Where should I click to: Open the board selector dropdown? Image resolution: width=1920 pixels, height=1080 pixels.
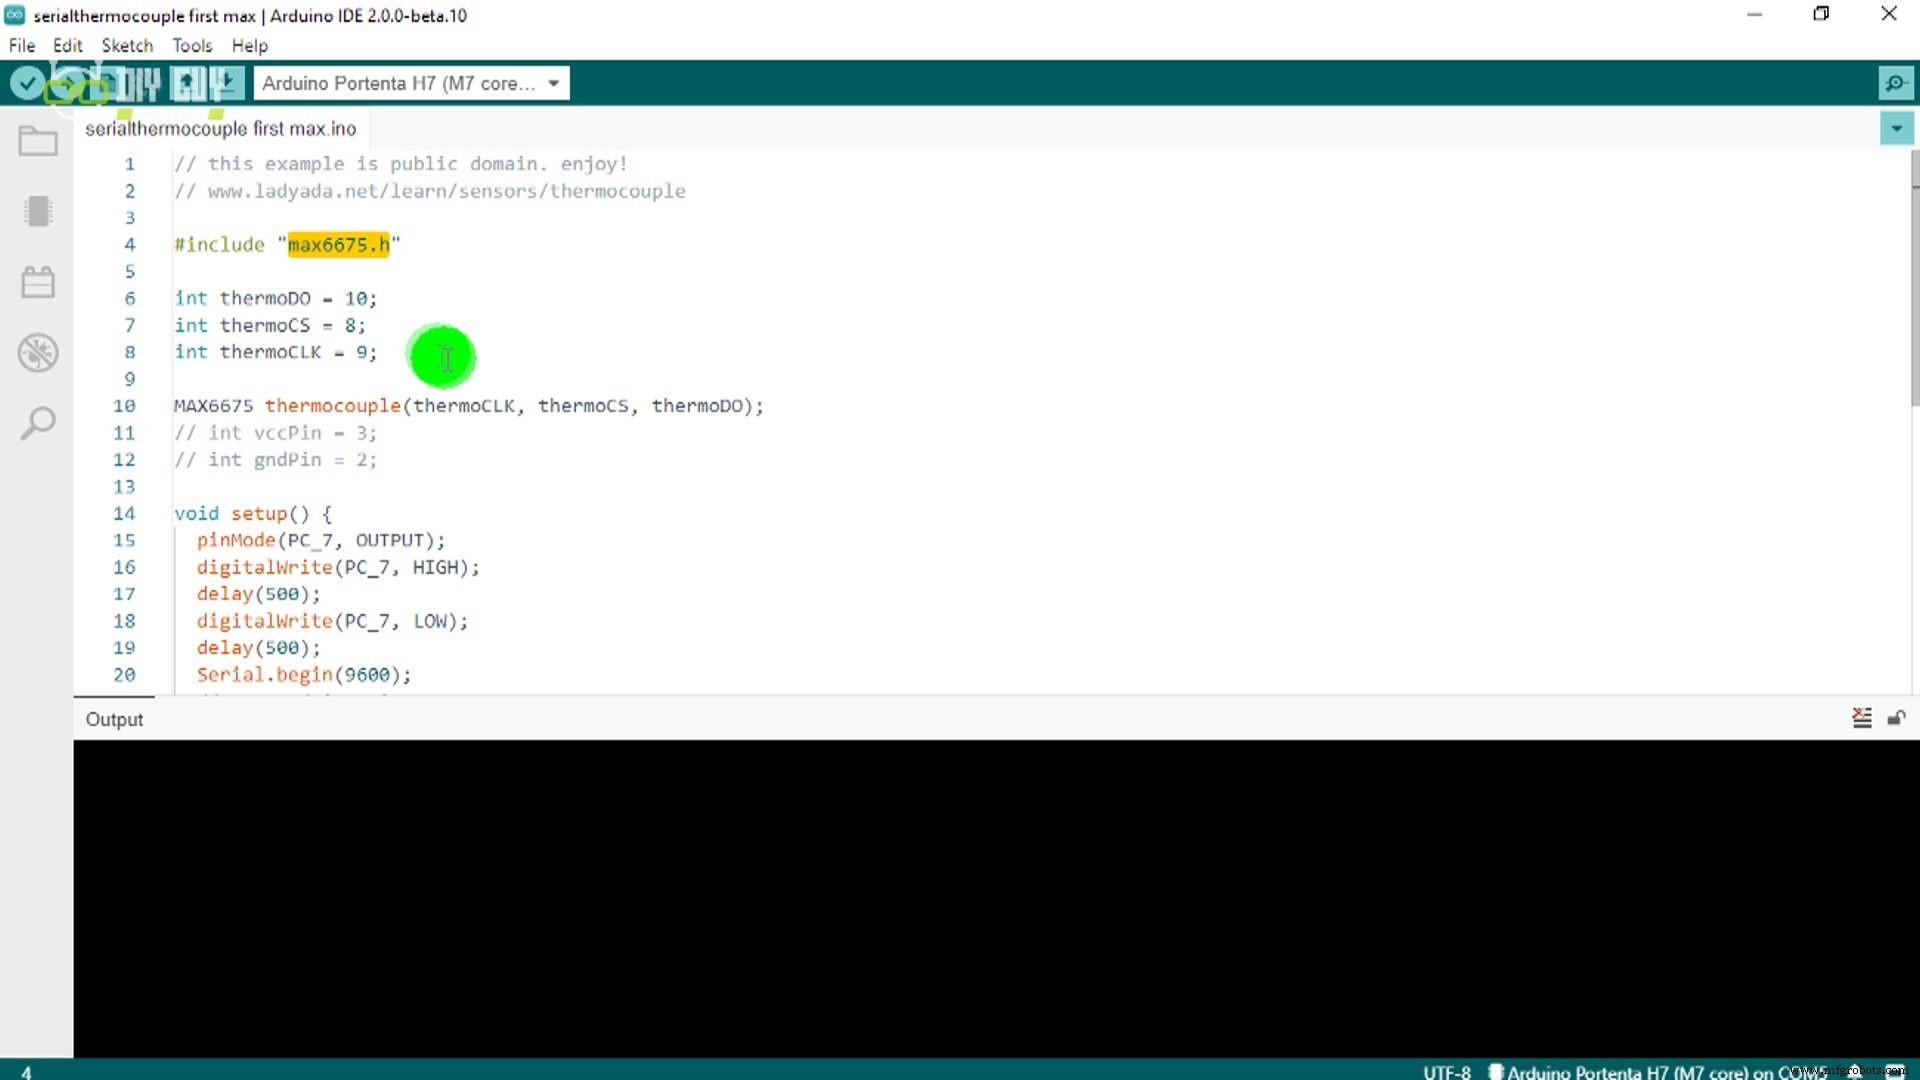tap(400, 83)
